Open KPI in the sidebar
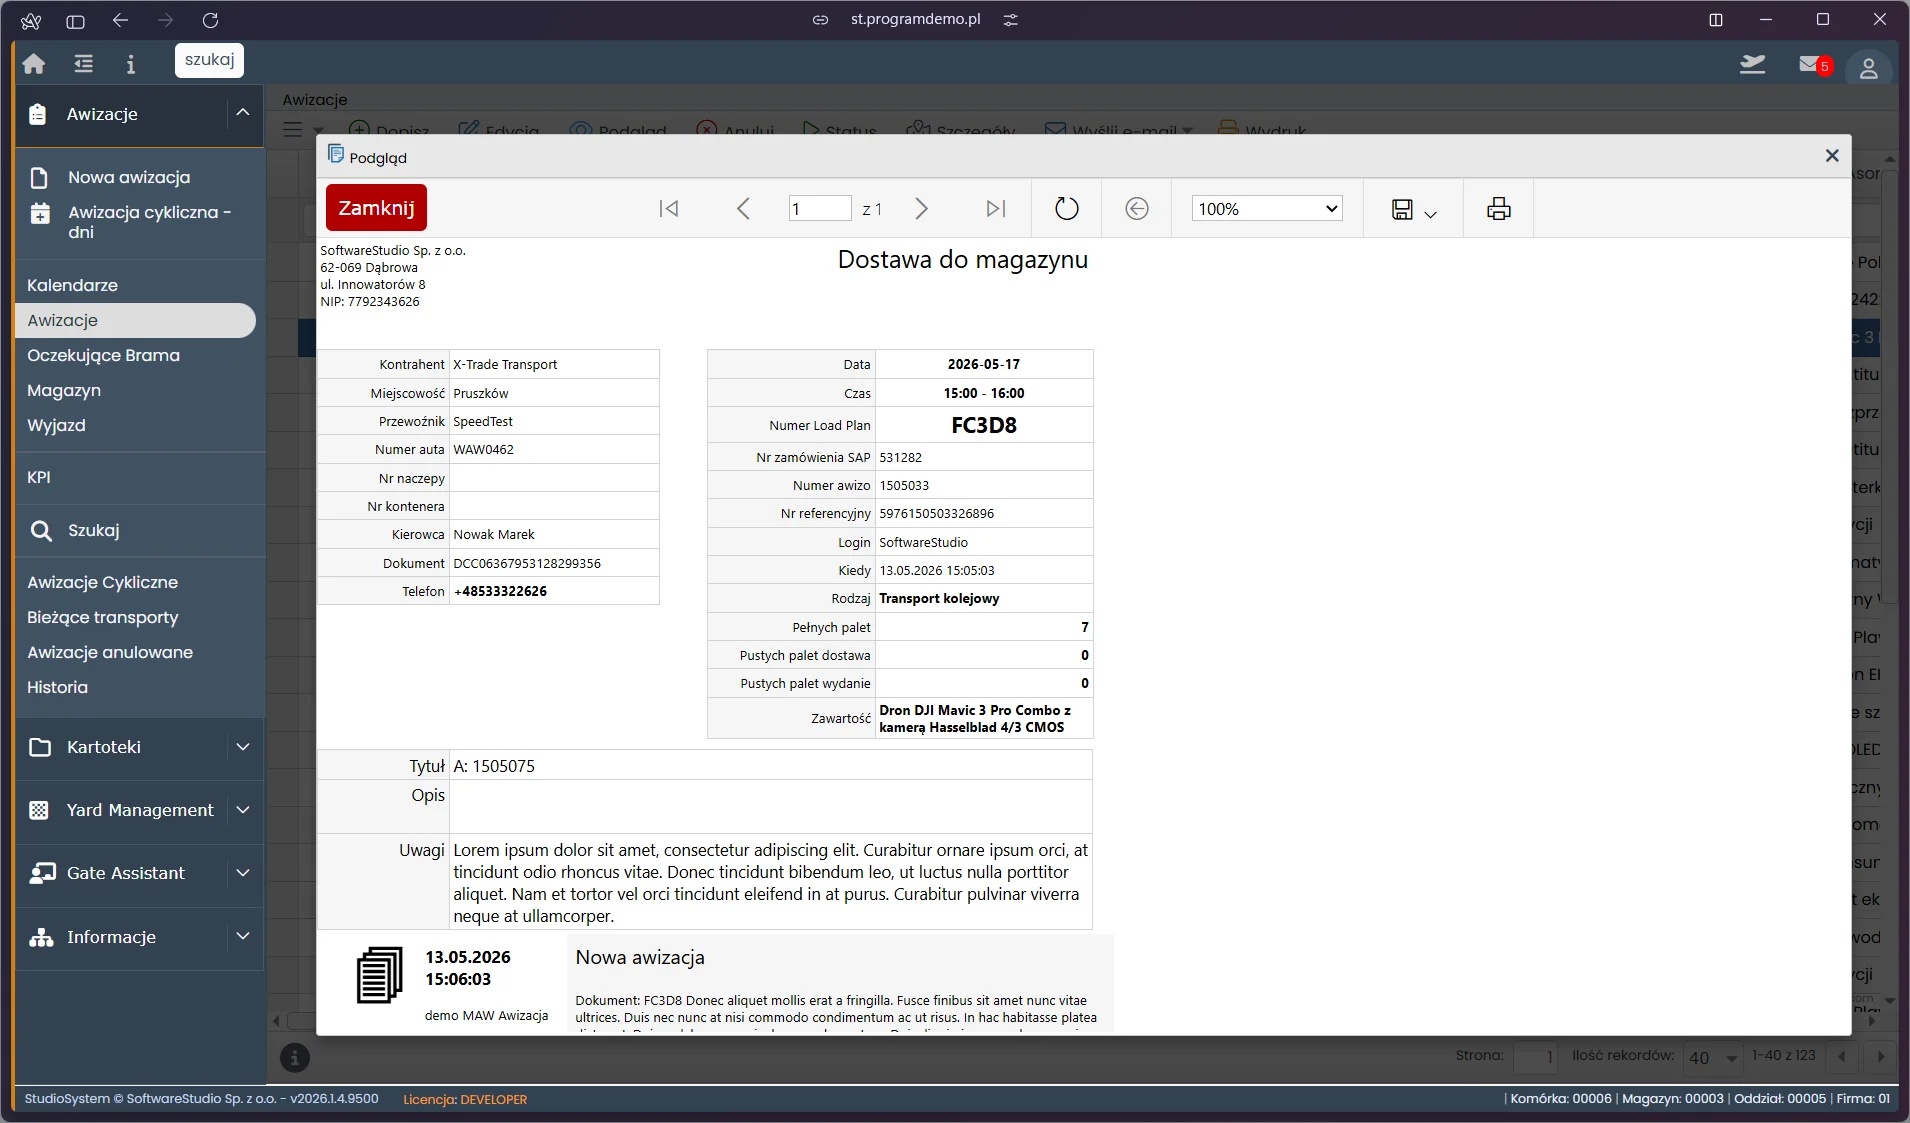Viewport: 1910px width, 1123px height. coord(39,477)
